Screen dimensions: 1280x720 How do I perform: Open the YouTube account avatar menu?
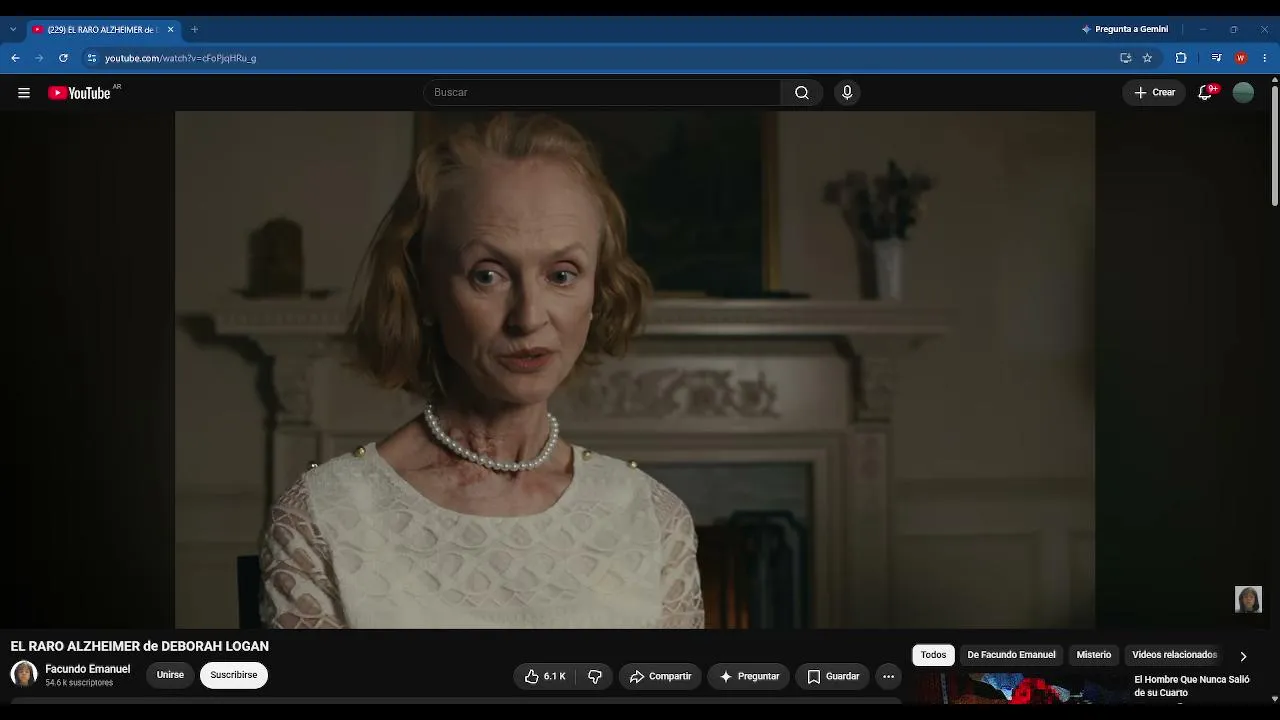pyautogui.click(x=1243, y=93)
